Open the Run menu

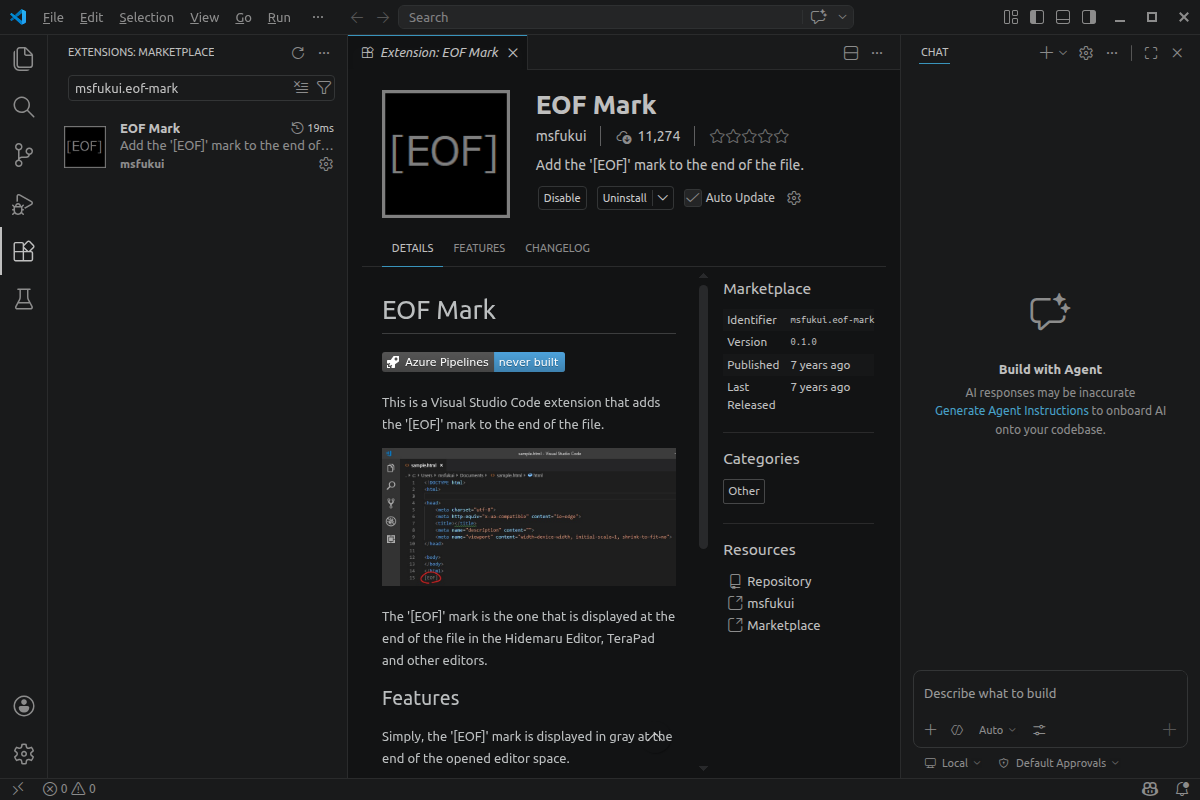click(x=279, y=17)
